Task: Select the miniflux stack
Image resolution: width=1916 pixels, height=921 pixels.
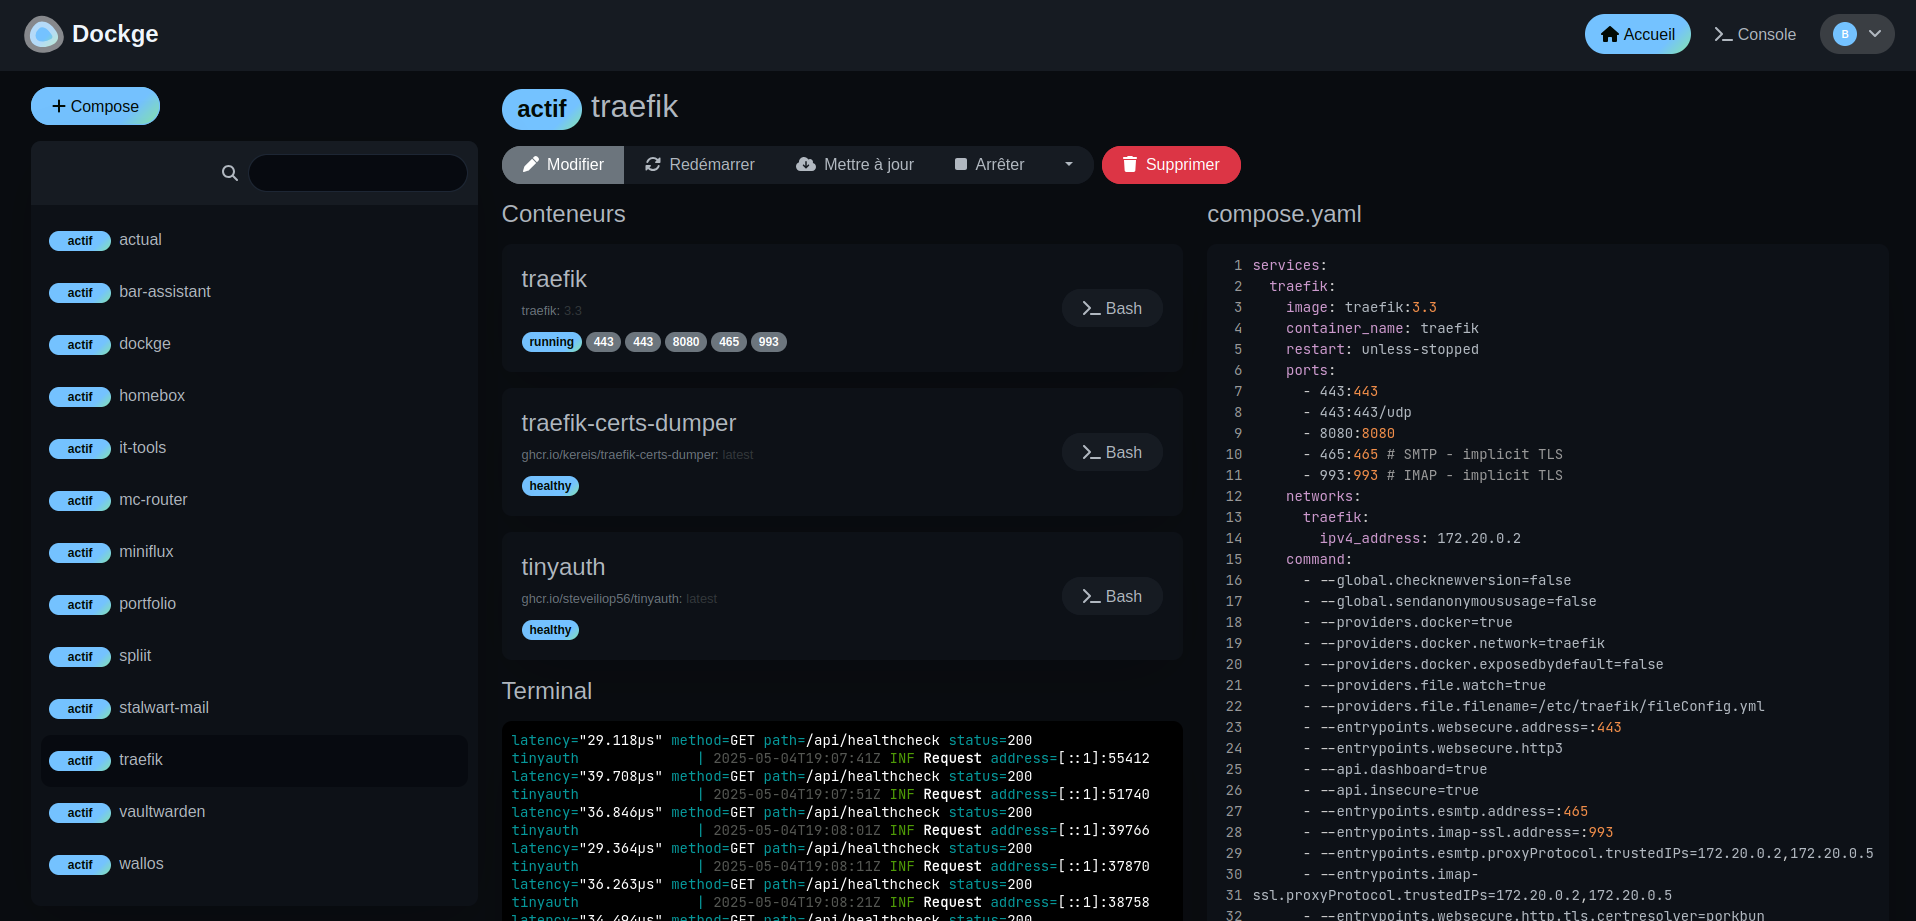Action: 254,552
